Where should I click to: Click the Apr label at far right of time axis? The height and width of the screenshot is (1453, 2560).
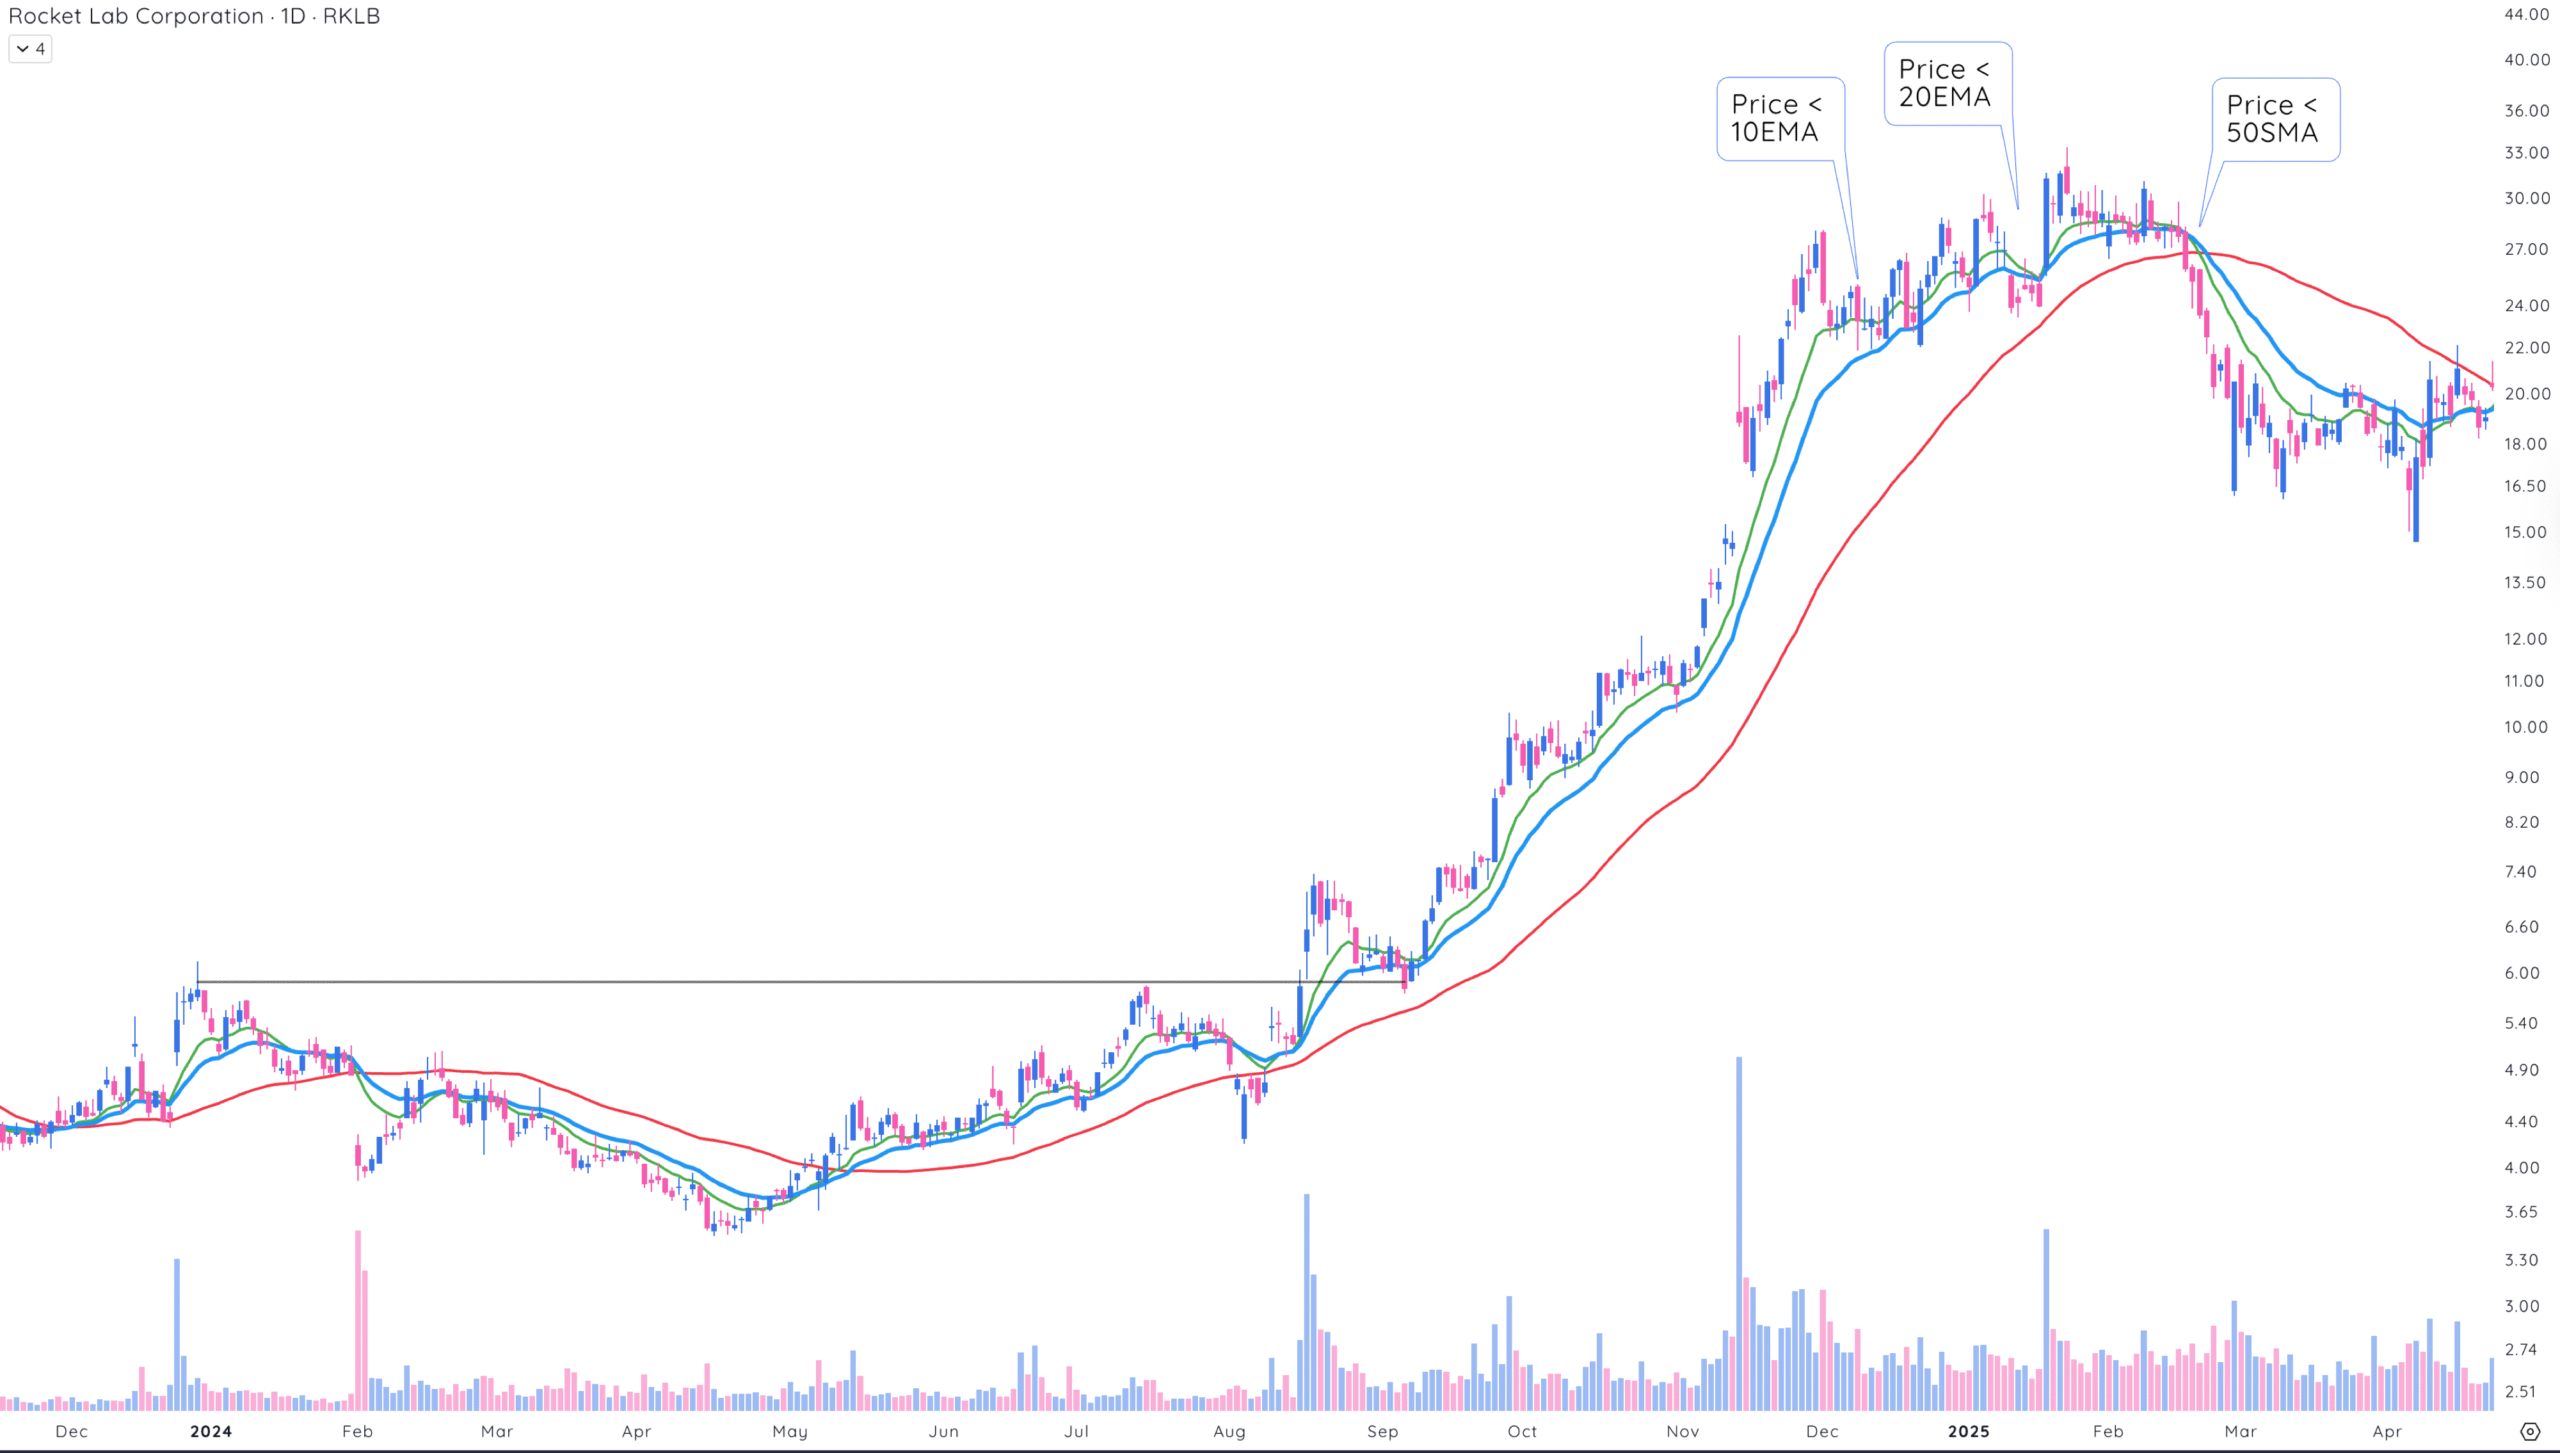tap(2386, 1431)
